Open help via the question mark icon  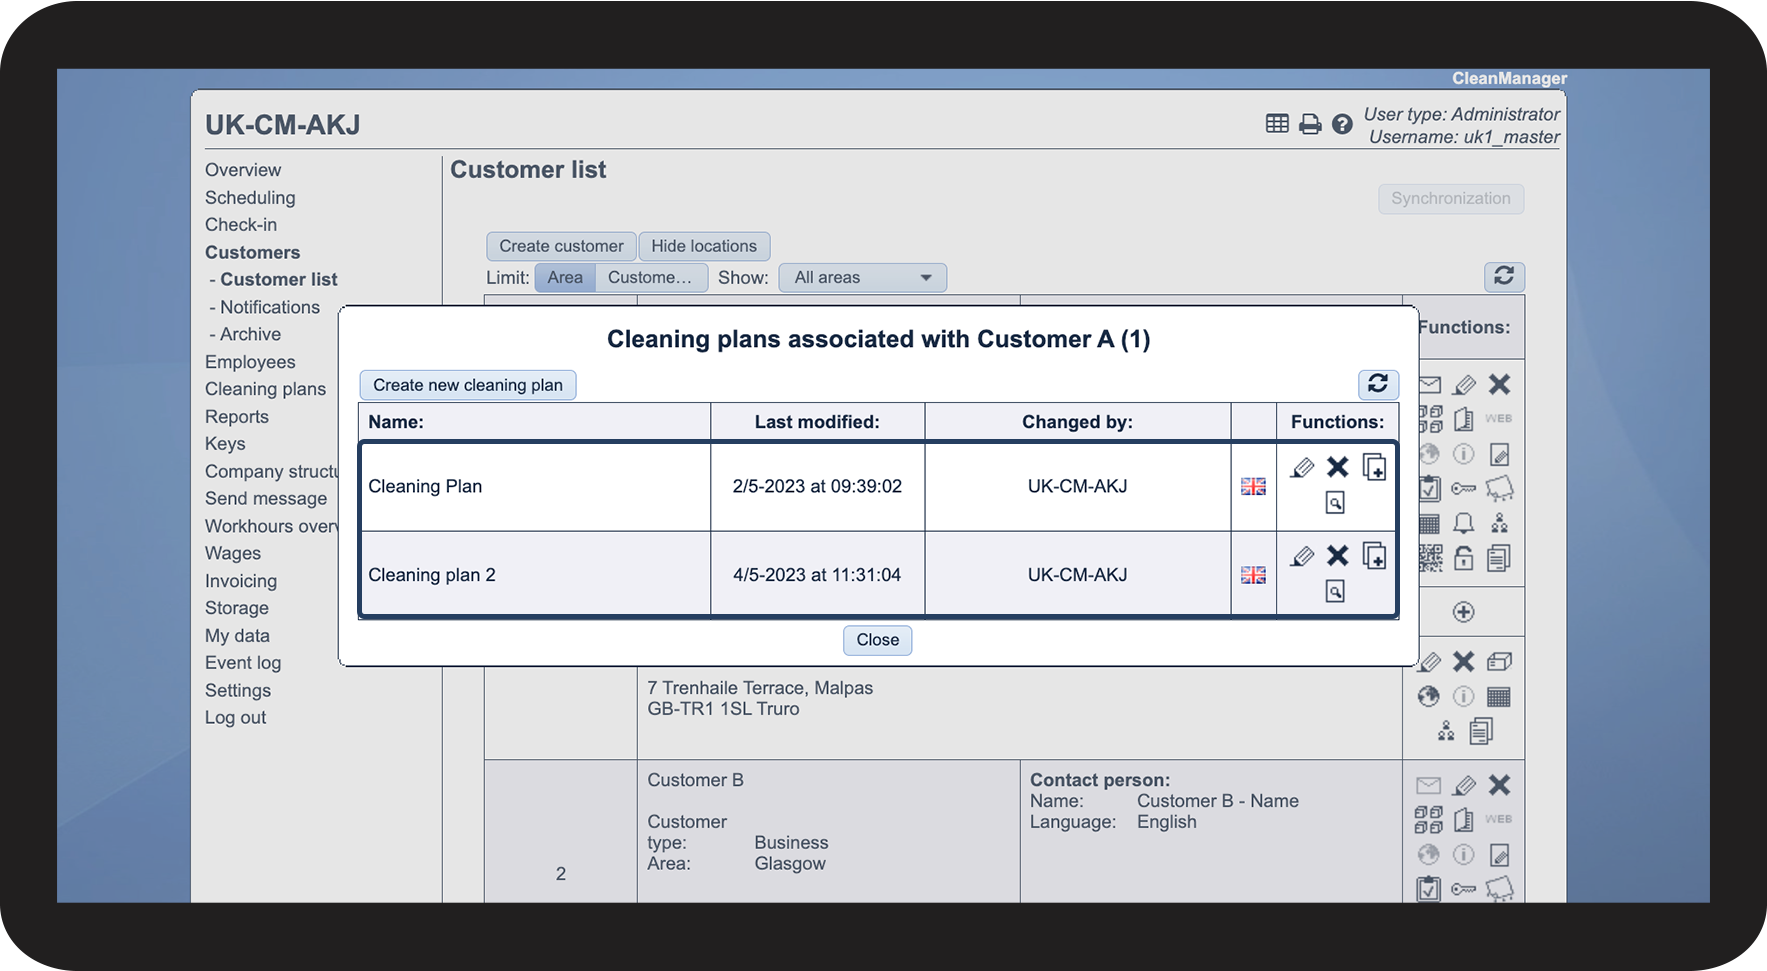[x=1342, y=124]
